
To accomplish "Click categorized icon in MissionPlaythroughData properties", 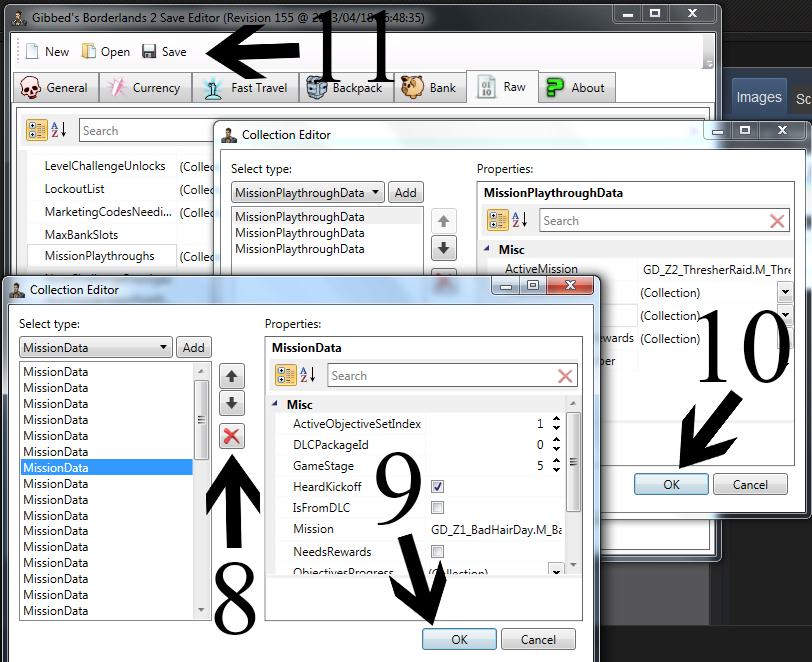I will [498, 220].
